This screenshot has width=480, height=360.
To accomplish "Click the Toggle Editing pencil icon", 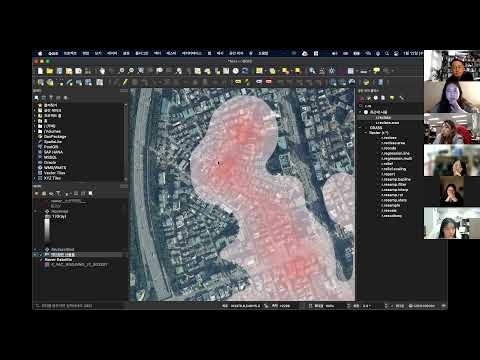I will tap(125, 82).
